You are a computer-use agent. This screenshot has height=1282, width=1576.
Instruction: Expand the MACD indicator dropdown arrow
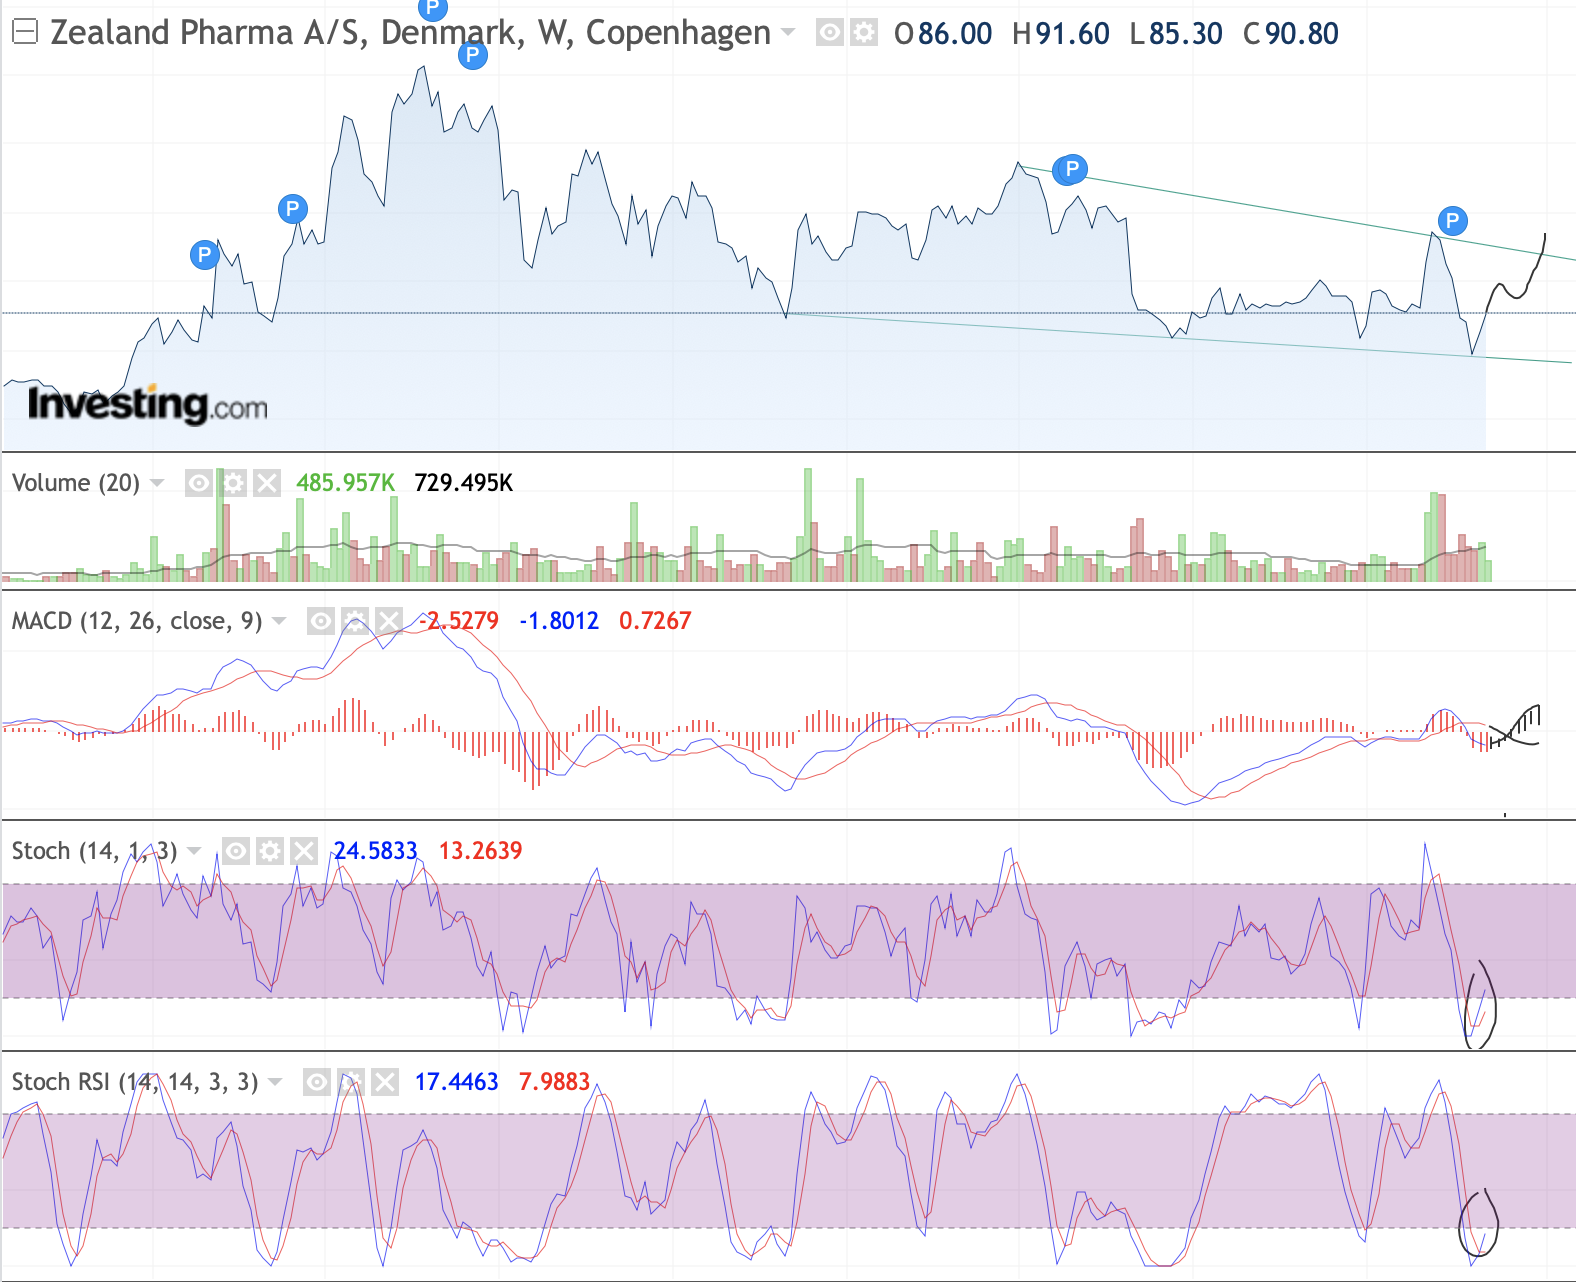pyautogui.click(x=279, y=621)
